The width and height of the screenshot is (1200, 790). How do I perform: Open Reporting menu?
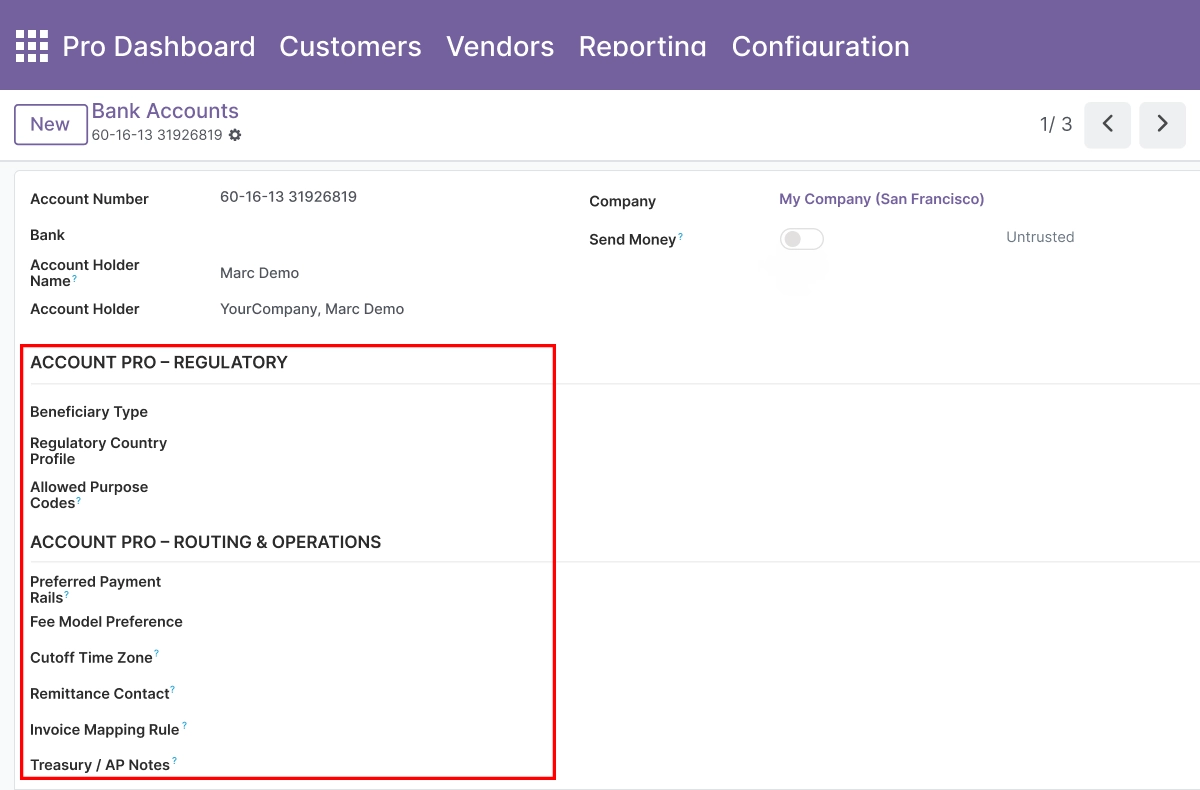[x=643, y=46]
